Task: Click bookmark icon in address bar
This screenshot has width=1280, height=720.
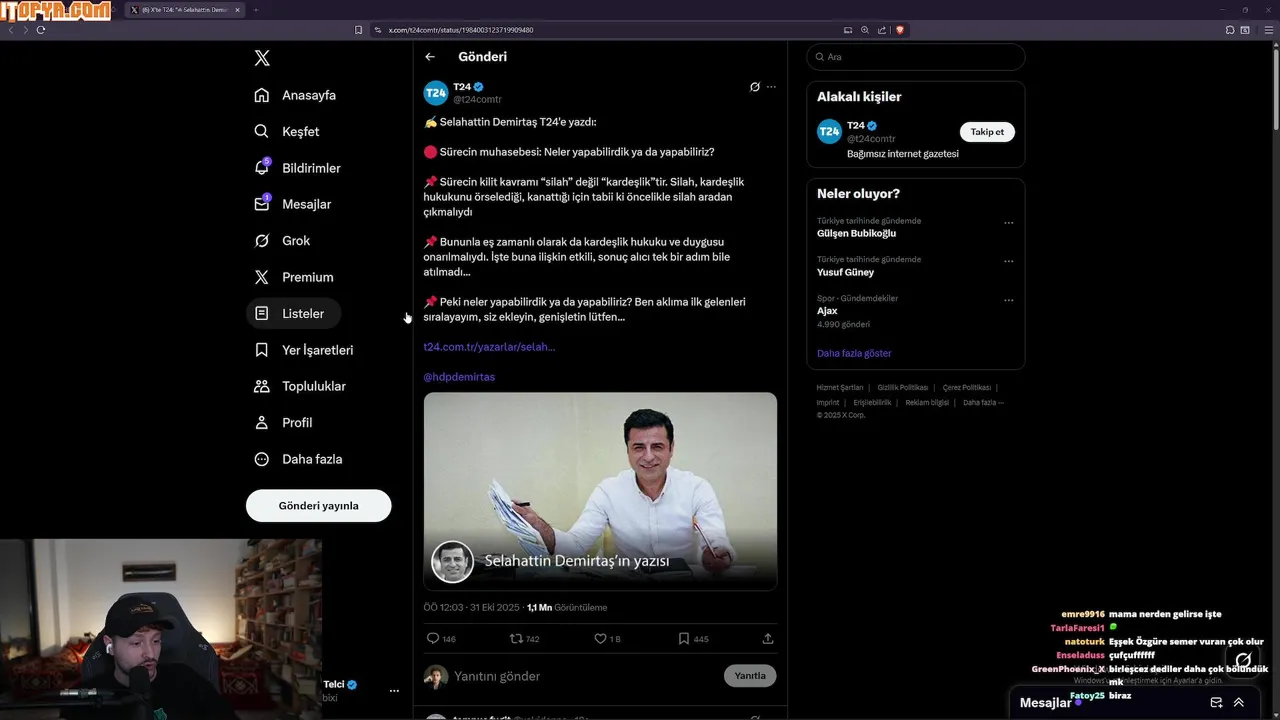Action: (x=358, y=30)
